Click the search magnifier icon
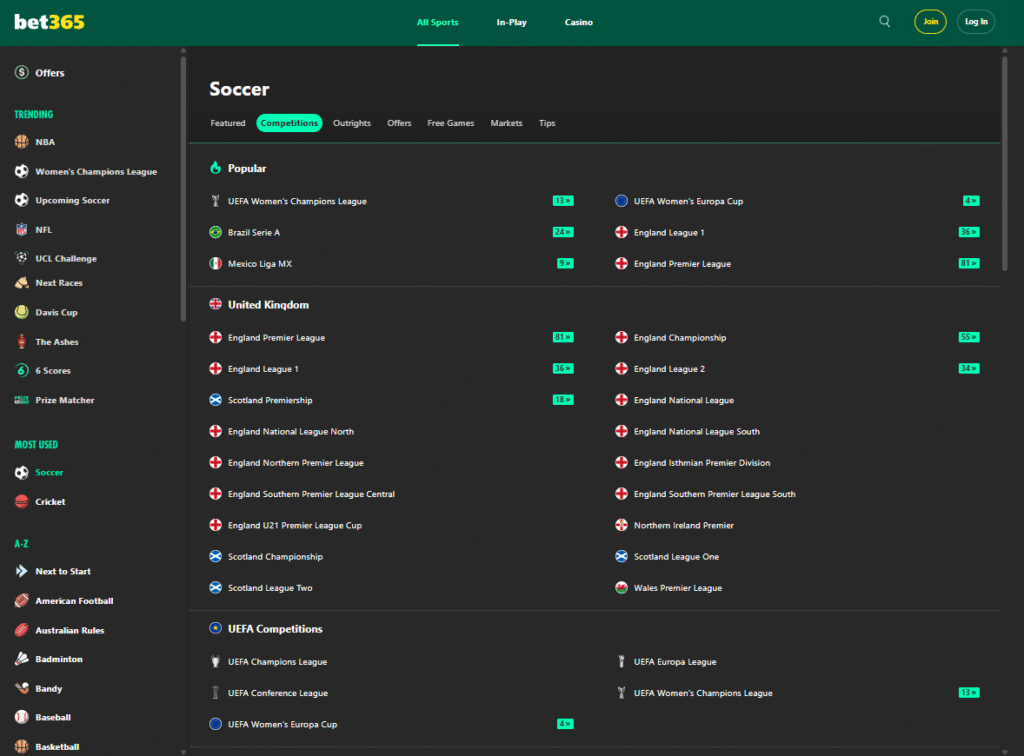The image size is (1024, 756). [x=884, y=20]
